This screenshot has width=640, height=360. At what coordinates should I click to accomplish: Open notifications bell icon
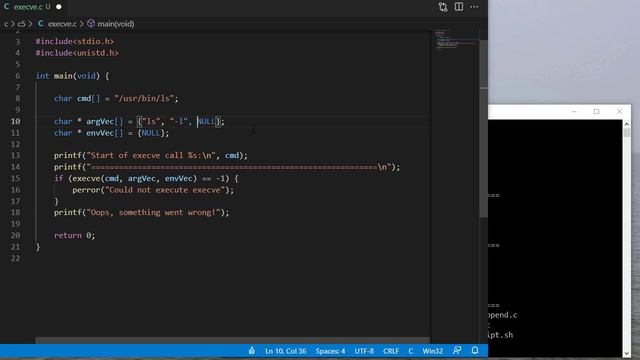[x=475, y=351]
